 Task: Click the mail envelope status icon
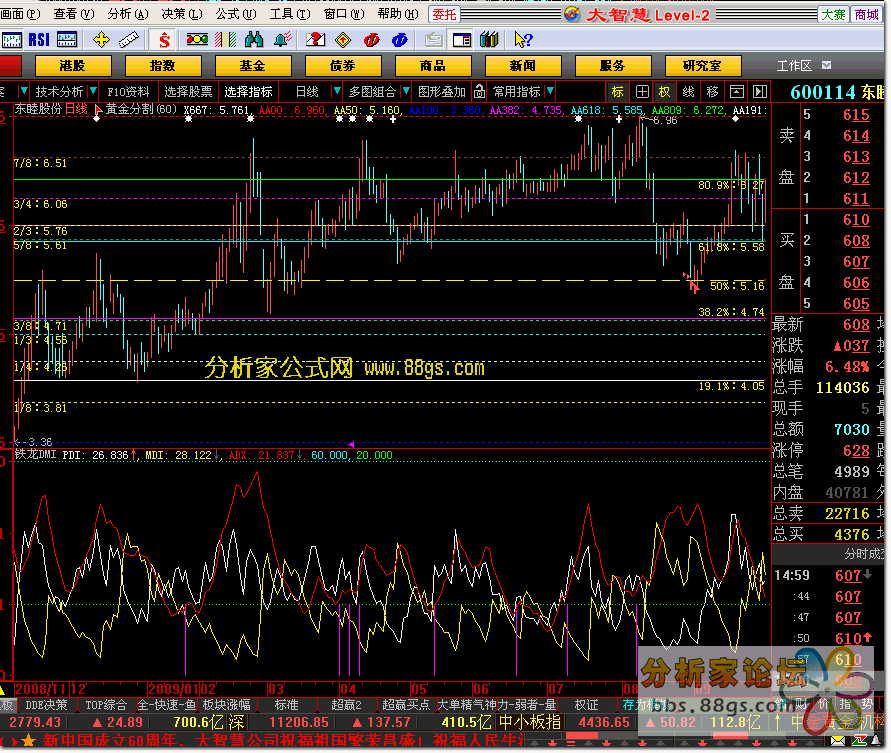tap(838, 740)
